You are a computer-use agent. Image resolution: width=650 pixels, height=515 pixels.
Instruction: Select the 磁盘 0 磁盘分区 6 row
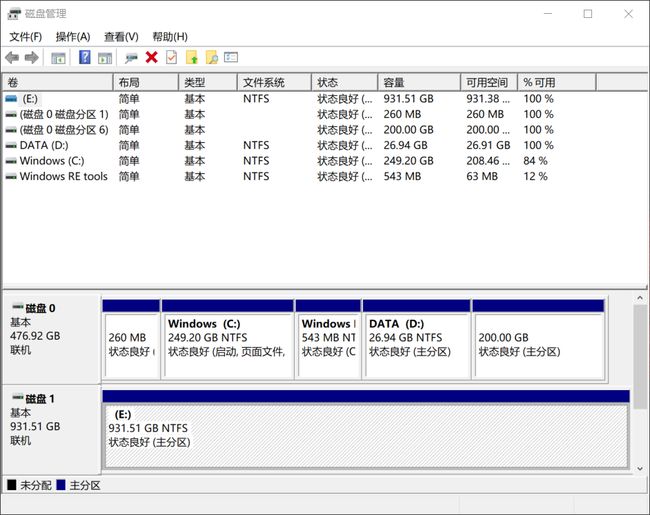298,130
